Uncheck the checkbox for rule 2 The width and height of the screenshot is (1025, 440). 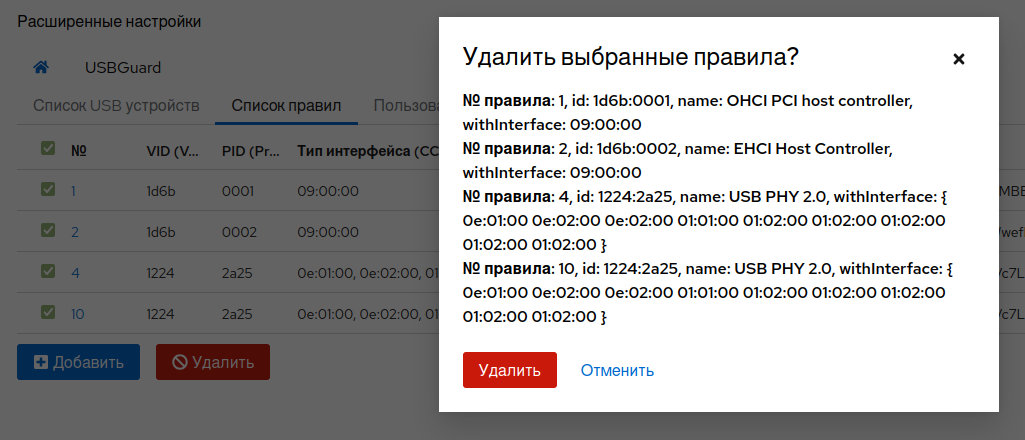pos(47,231)
